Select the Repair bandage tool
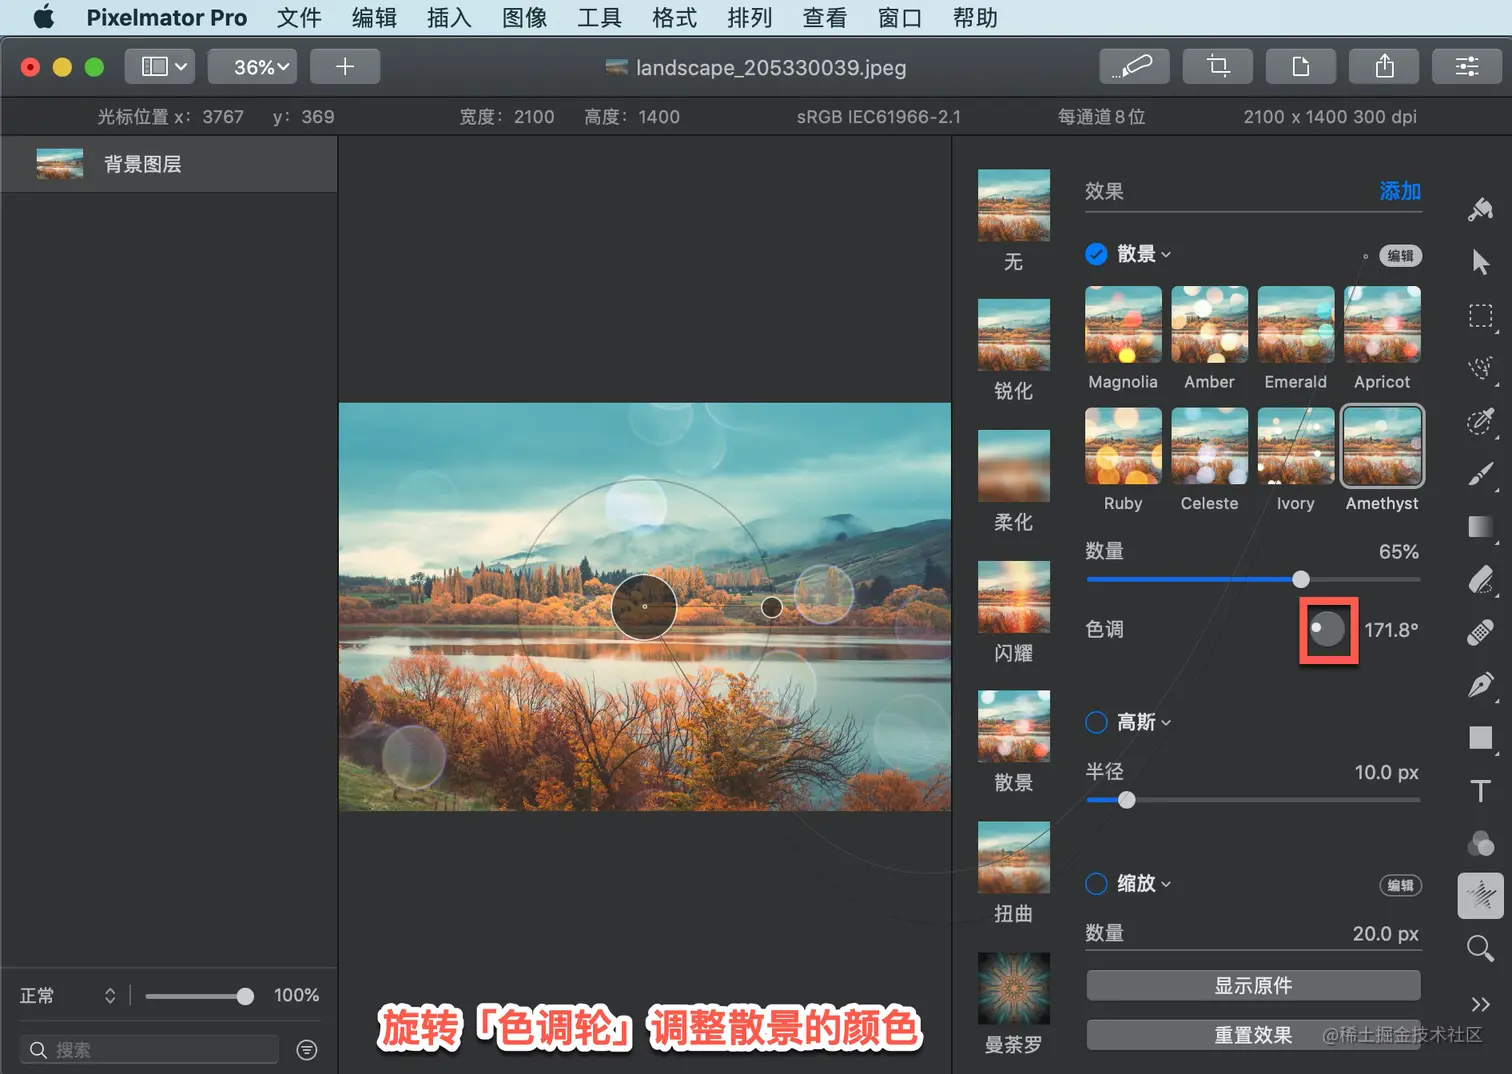 coord(1481,632)
